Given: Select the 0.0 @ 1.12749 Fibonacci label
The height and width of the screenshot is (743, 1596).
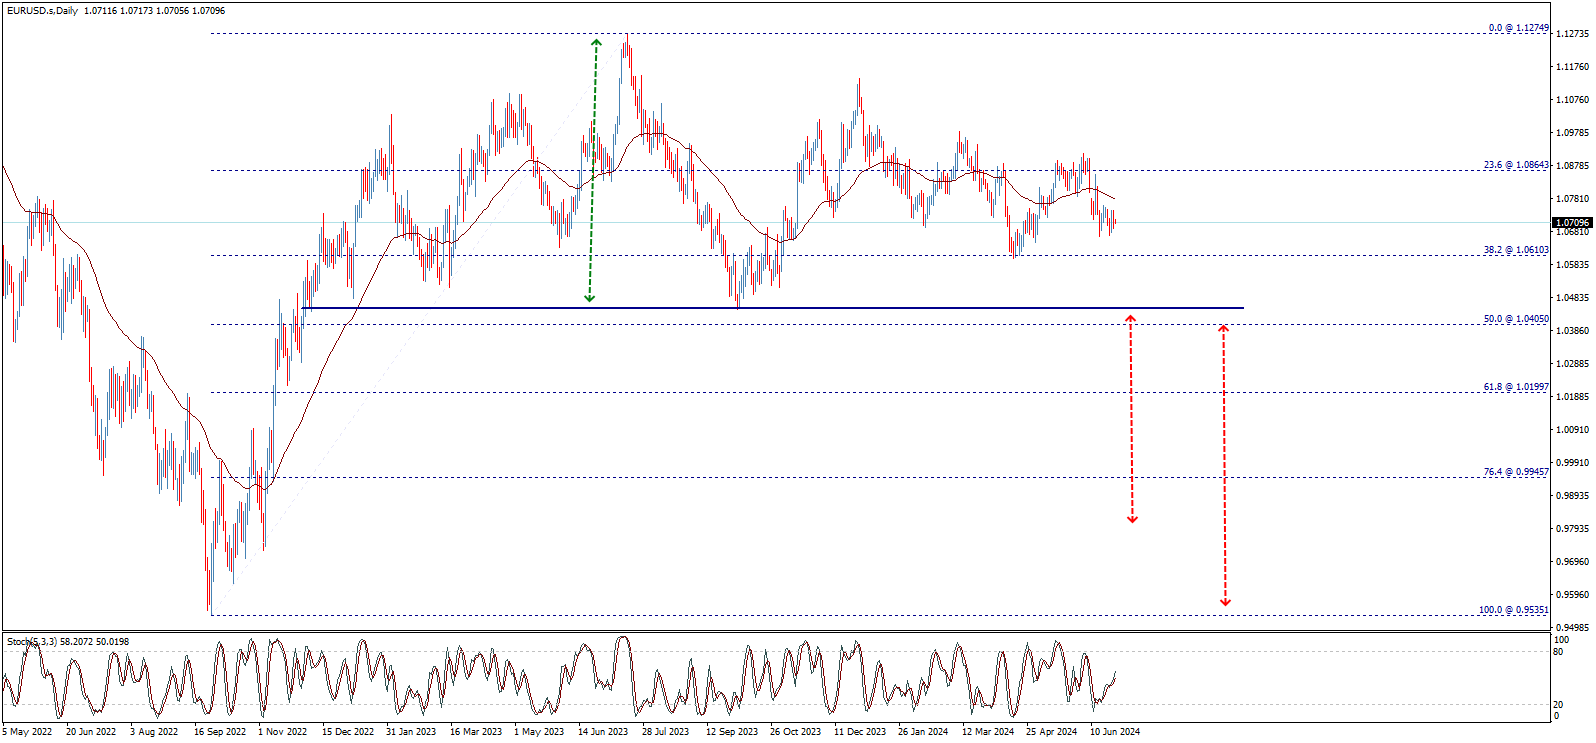Looking at the screenshot, I should tap(1518, 28).
